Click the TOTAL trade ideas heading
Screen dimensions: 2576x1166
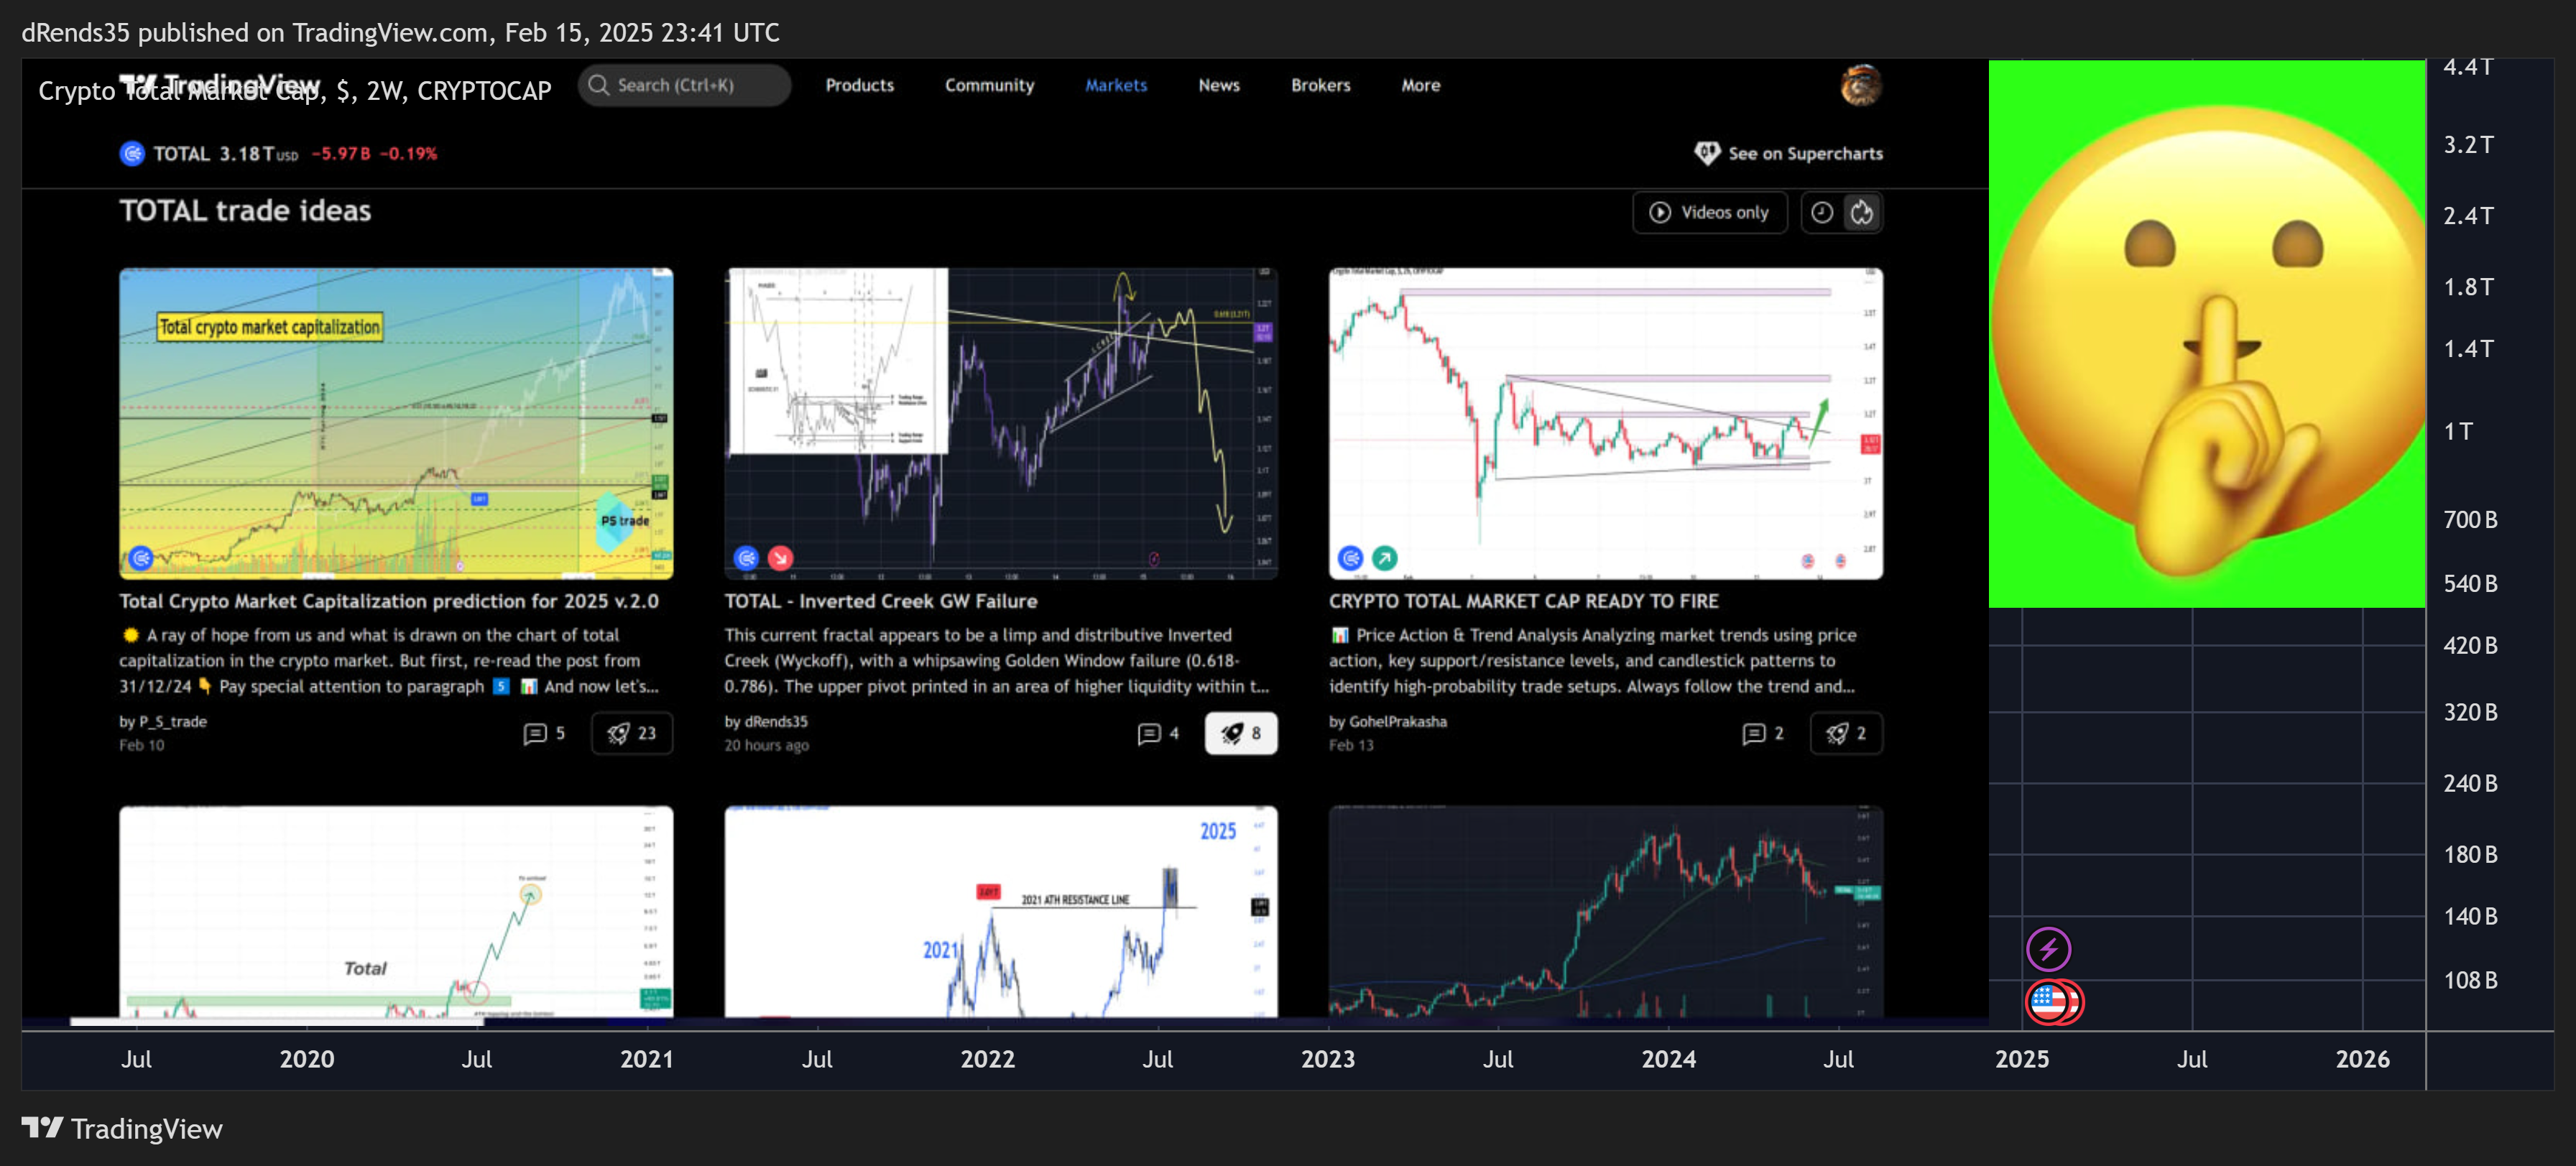(245, 211)
